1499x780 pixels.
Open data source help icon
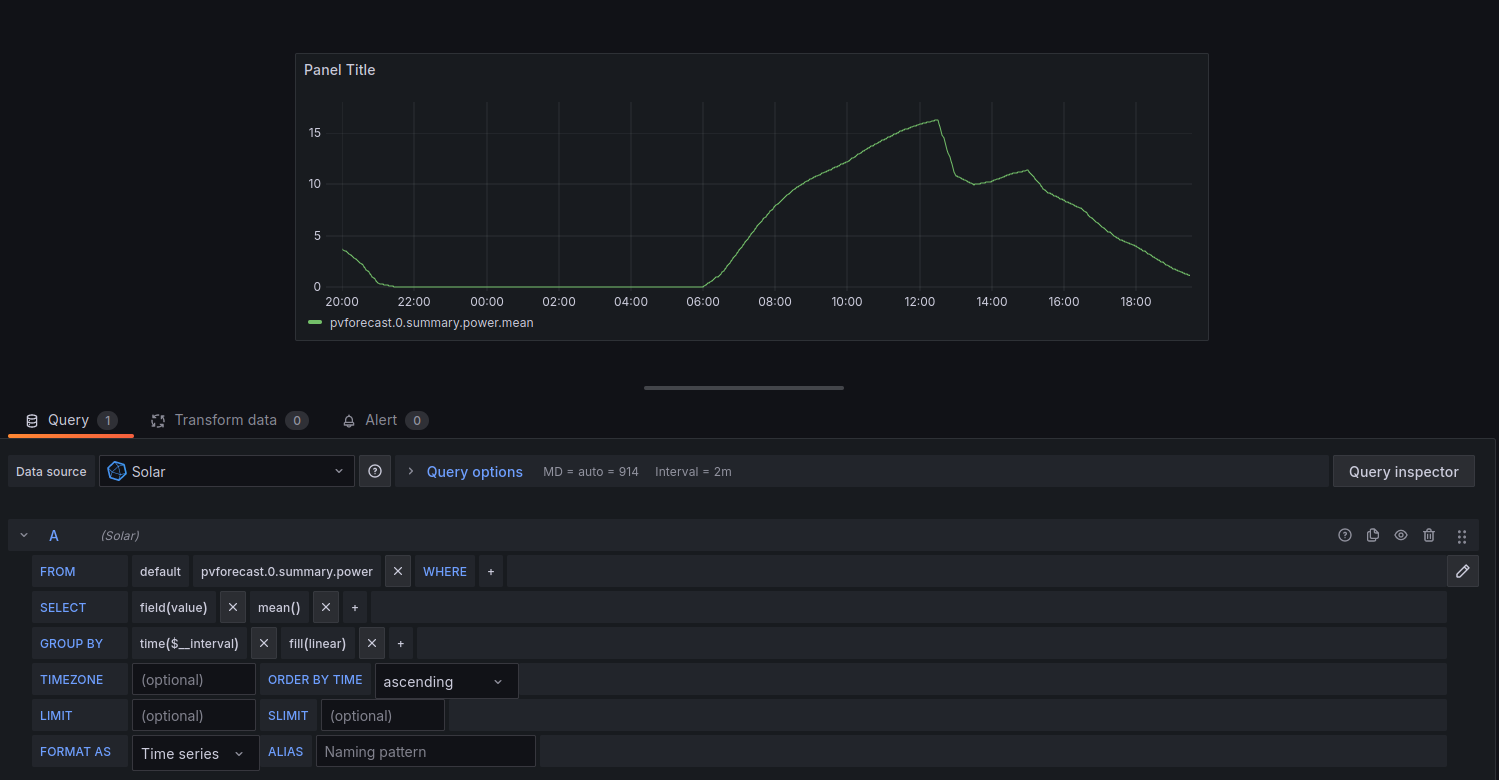coord(375,471)
